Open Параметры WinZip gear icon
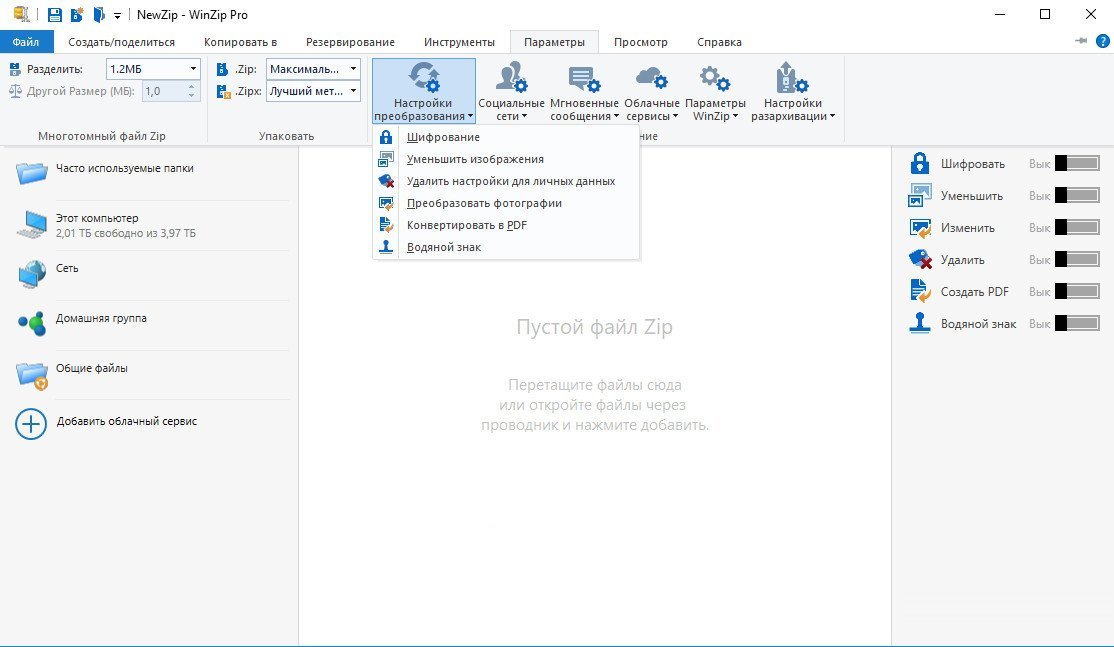 [715, 80]
